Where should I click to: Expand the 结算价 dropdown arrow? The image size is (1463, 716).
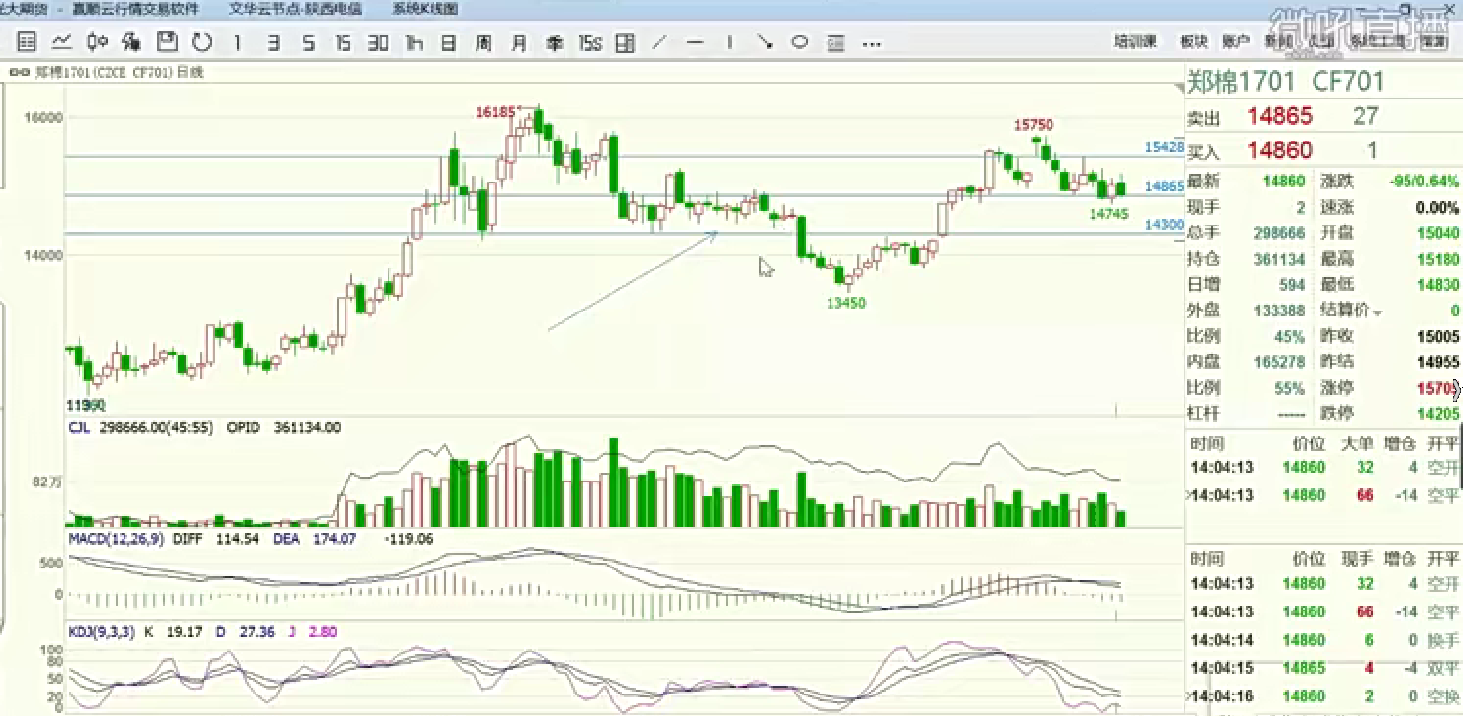(x=1378, y=312)
